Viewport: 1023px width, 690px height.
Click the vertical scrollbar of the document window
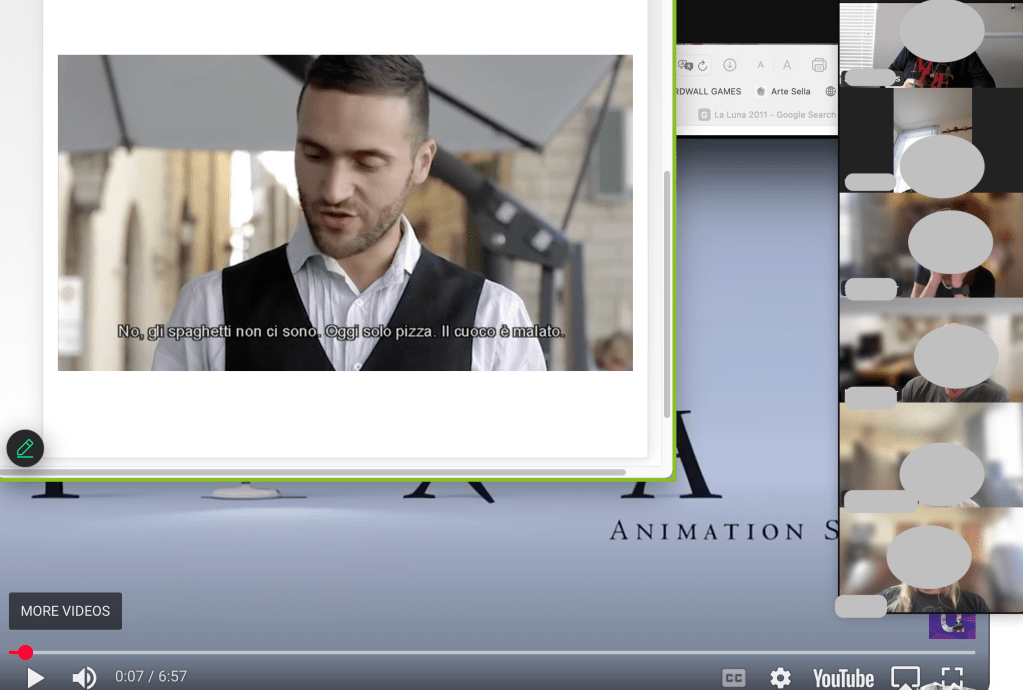667,290
